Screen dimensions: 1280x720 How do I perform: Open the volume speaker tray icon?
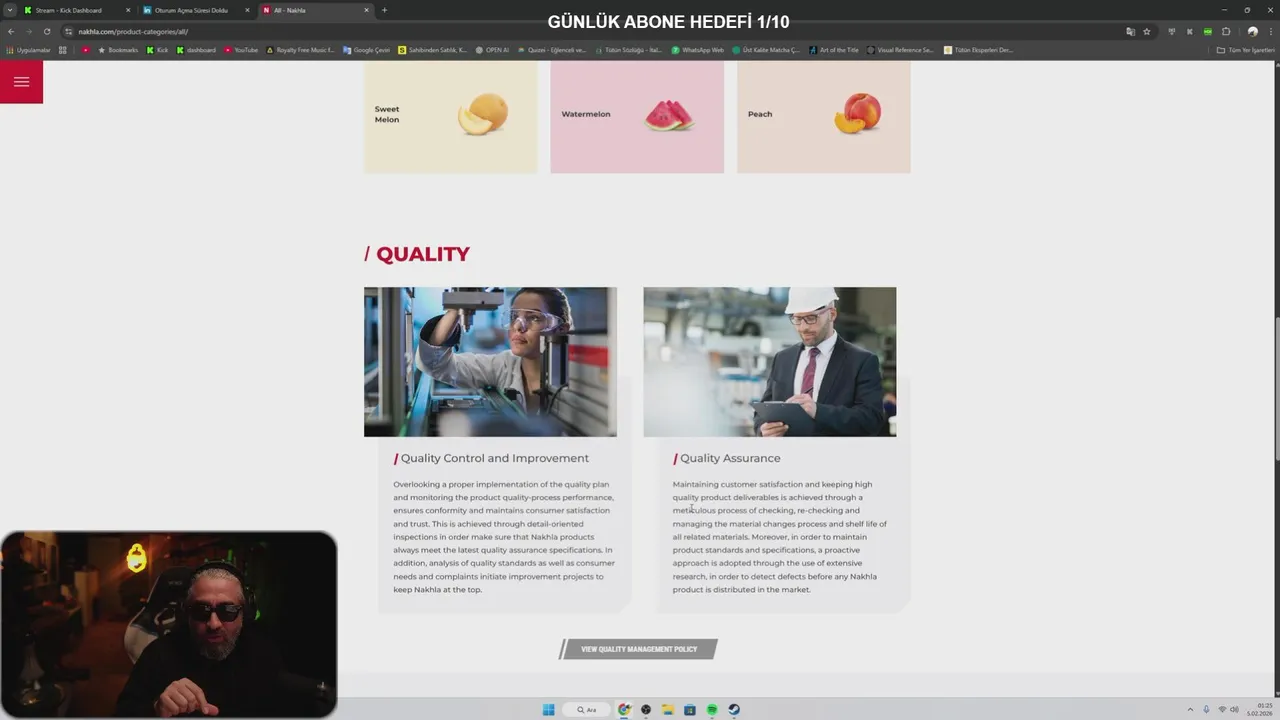click(1234, 710)
